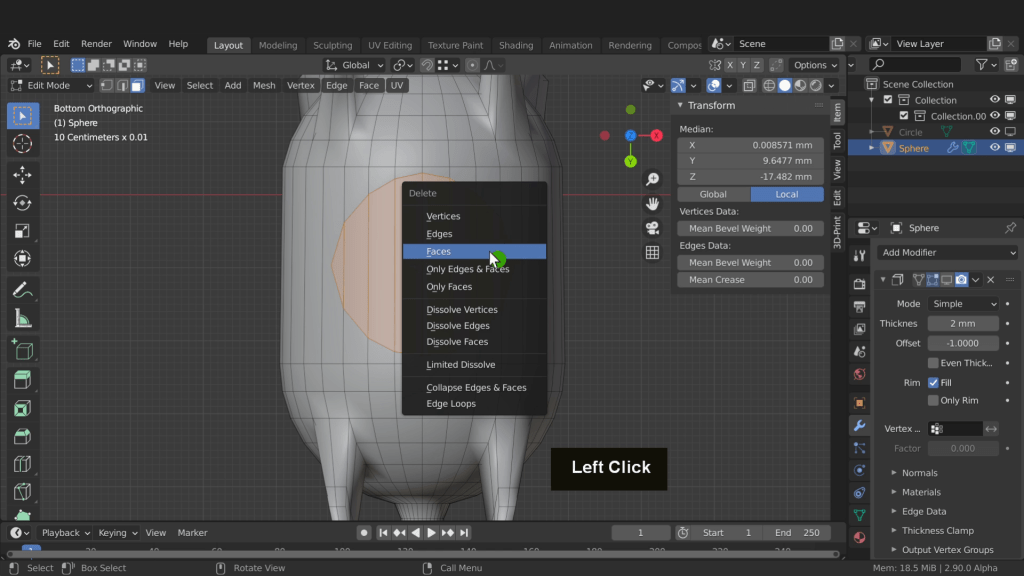Image resolution: width=1024 pixels, height=576 pixels.
Task: Enable the Even Thickness checkbox
Action: [x=933, y=363]
